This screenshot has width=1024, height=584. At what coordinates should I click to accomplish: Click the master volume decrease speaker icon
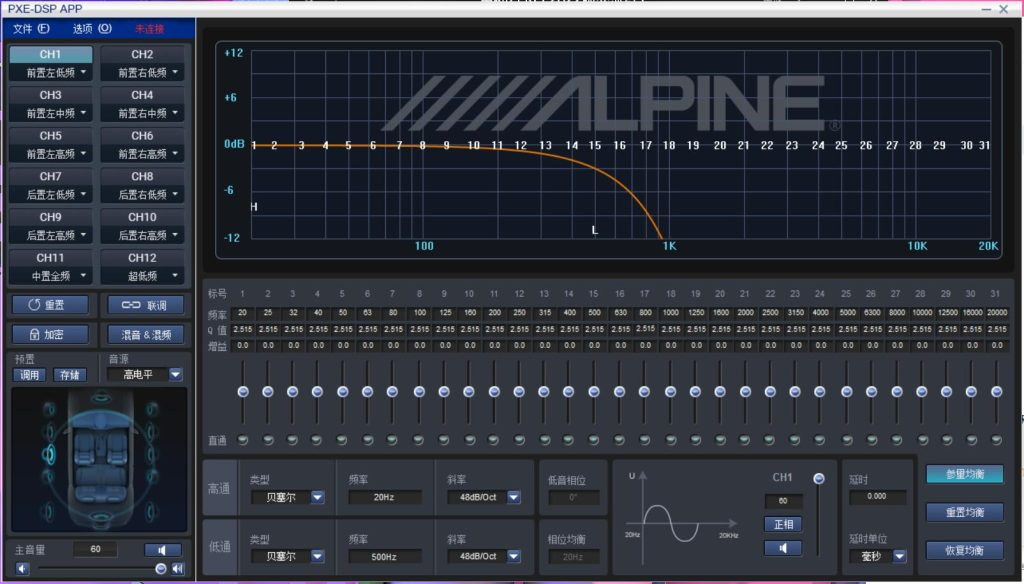click(21, 569)
